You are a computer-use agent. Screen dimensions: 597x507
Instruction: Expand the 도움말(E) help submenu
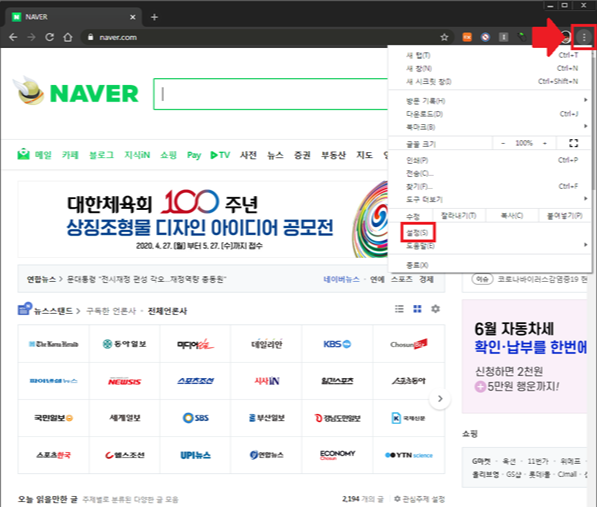pos(490,246)
